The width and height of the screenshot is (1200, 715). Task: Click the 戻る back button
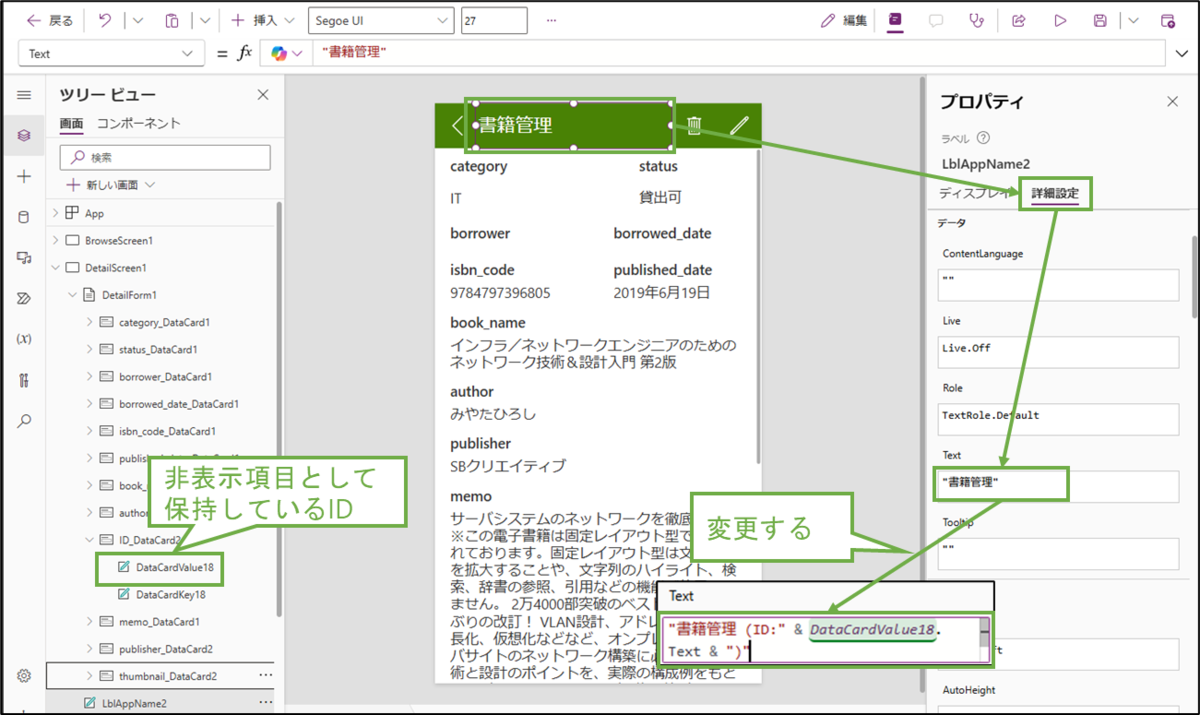tap(50, 20)
